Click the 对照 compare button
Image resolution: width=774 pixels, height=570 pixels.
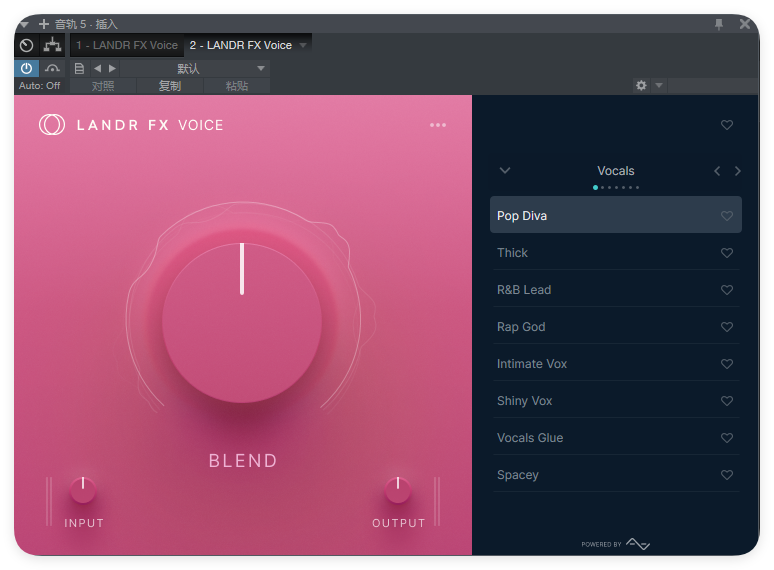(x=103, y=86)
